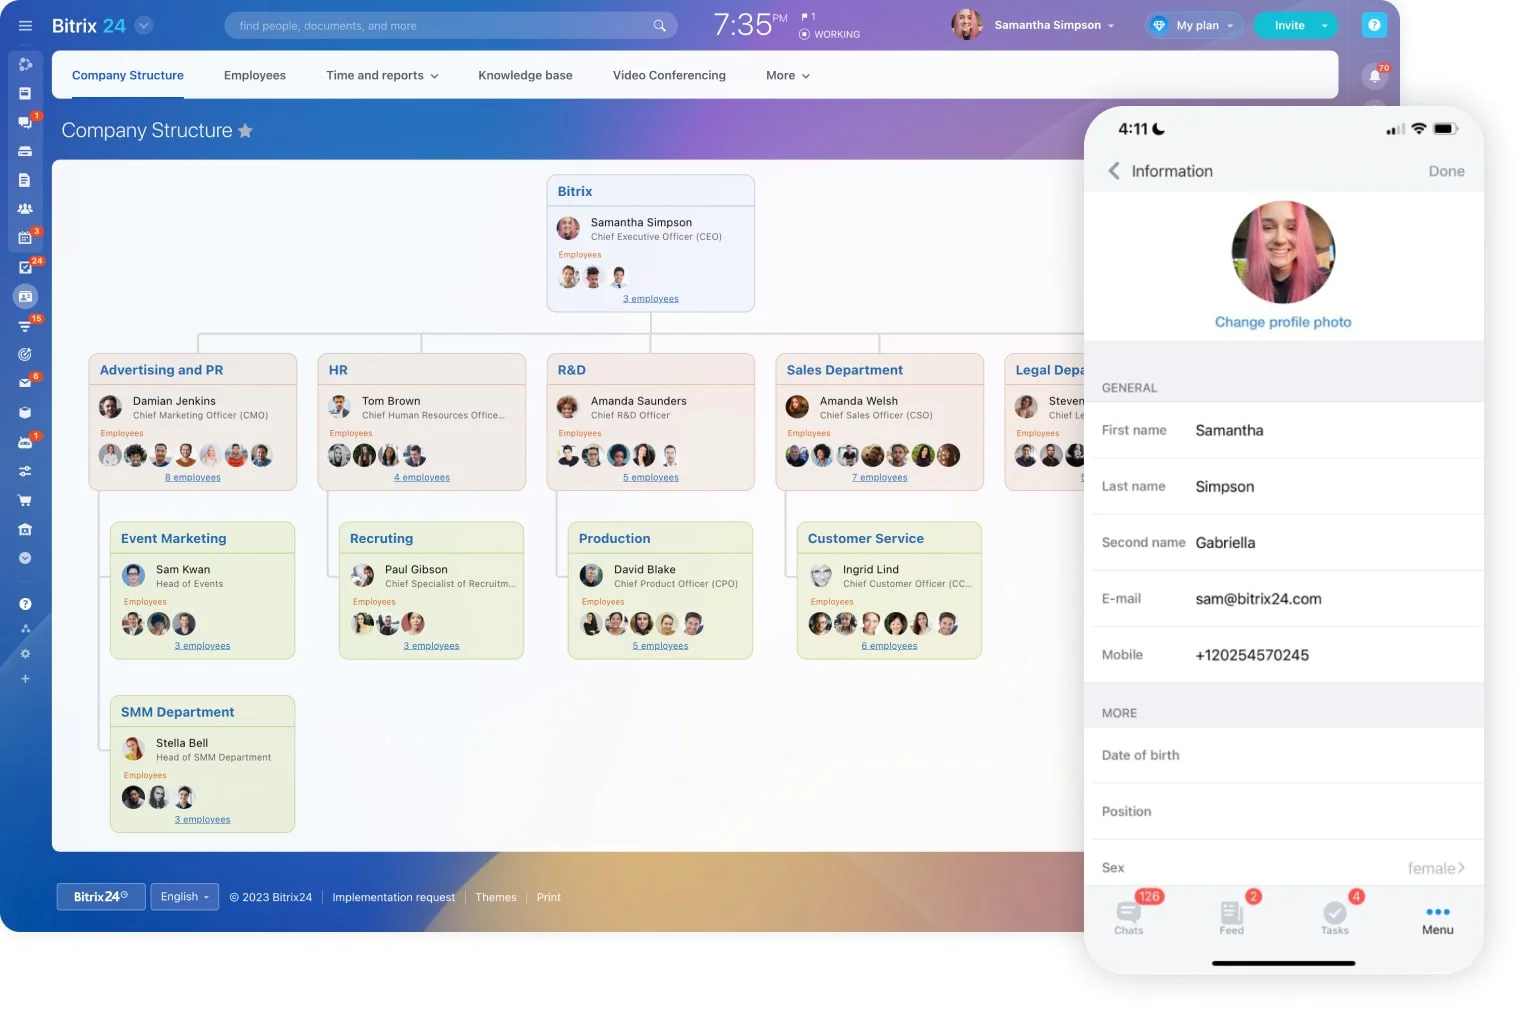The width and height of the screenshot is (1524, 1014).
Task: Open Feed in the mobile bottom bar
Action: (x=1231, y=916)
